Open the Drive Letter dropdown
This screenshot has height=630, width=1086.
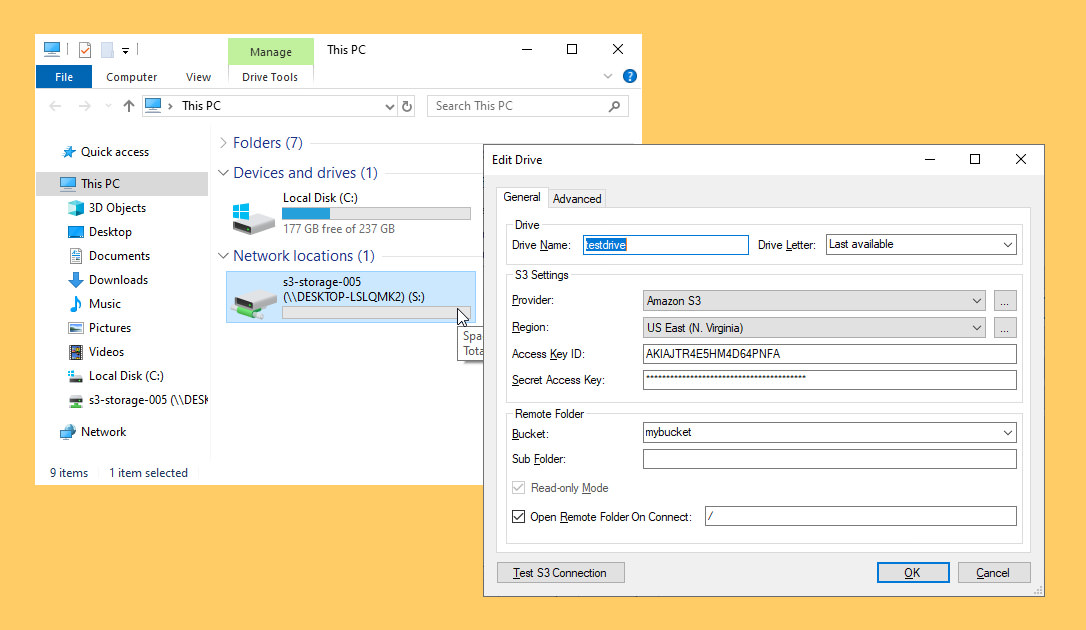tap(920, 244)
